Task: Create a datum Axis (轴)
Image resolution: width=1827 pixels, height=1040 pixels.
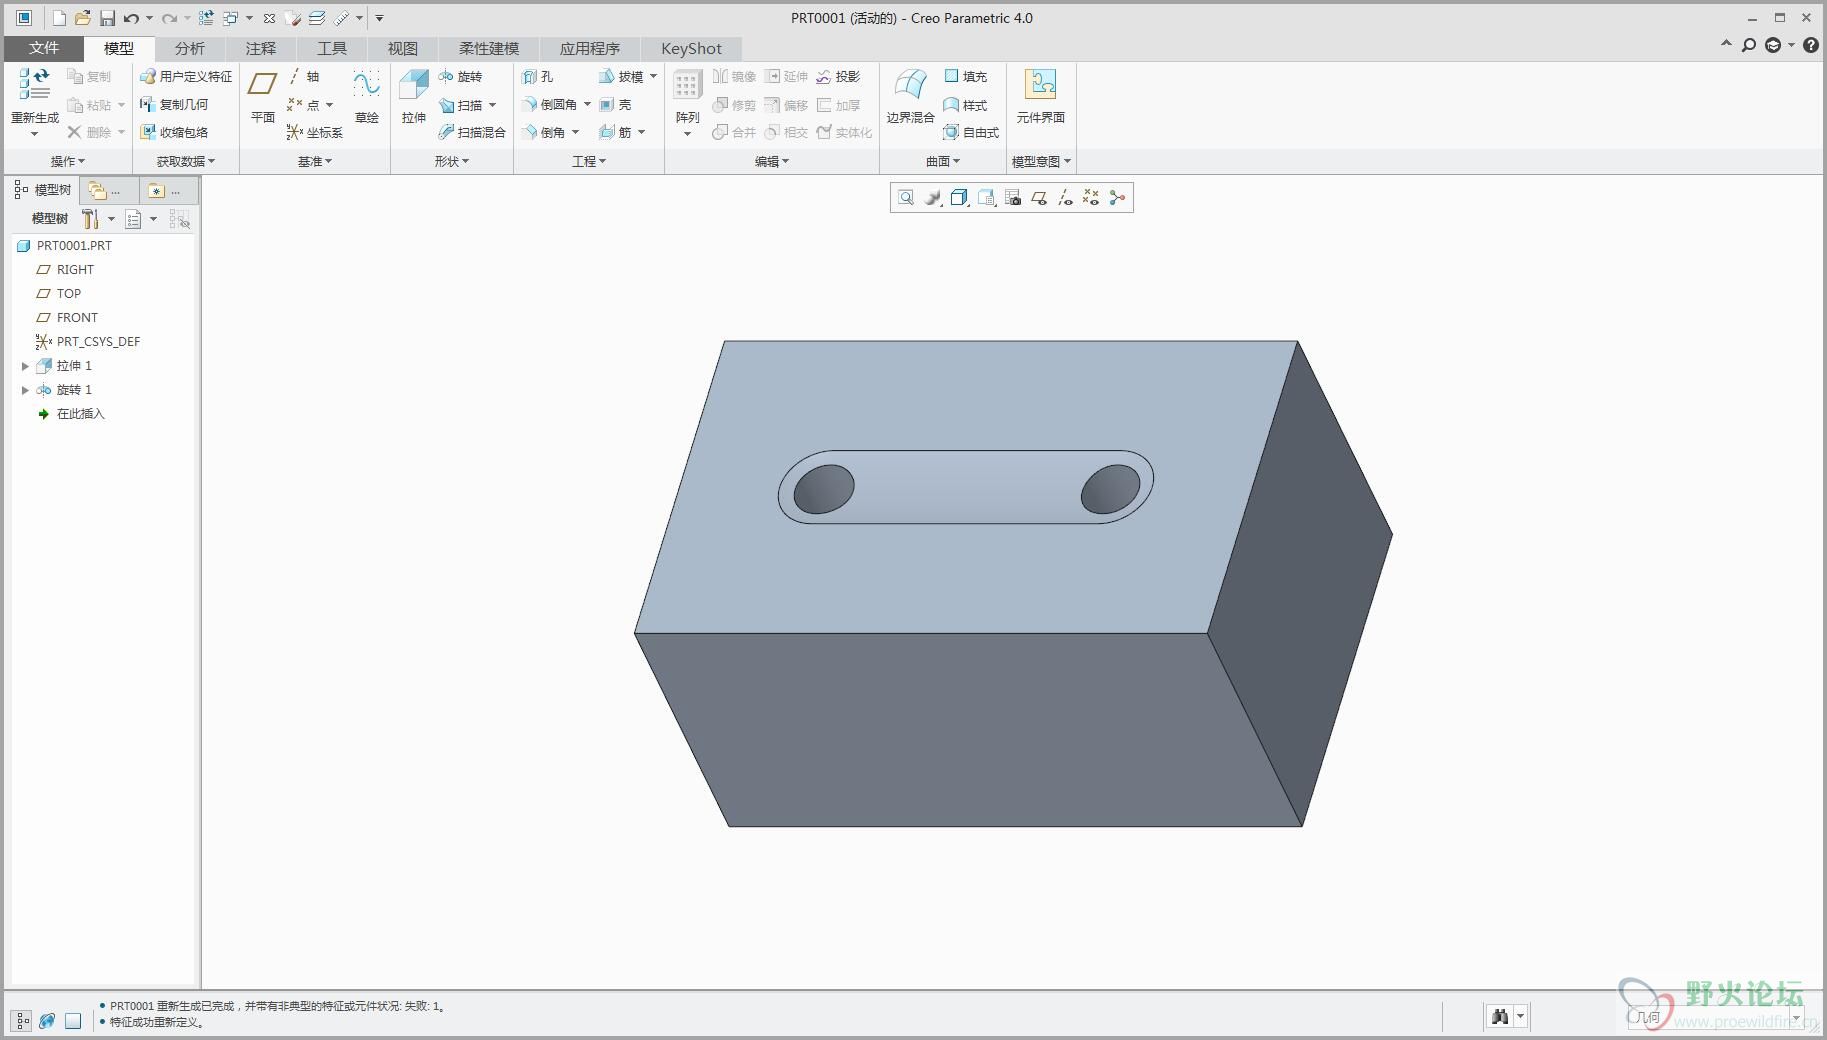Action: [304, 76]
